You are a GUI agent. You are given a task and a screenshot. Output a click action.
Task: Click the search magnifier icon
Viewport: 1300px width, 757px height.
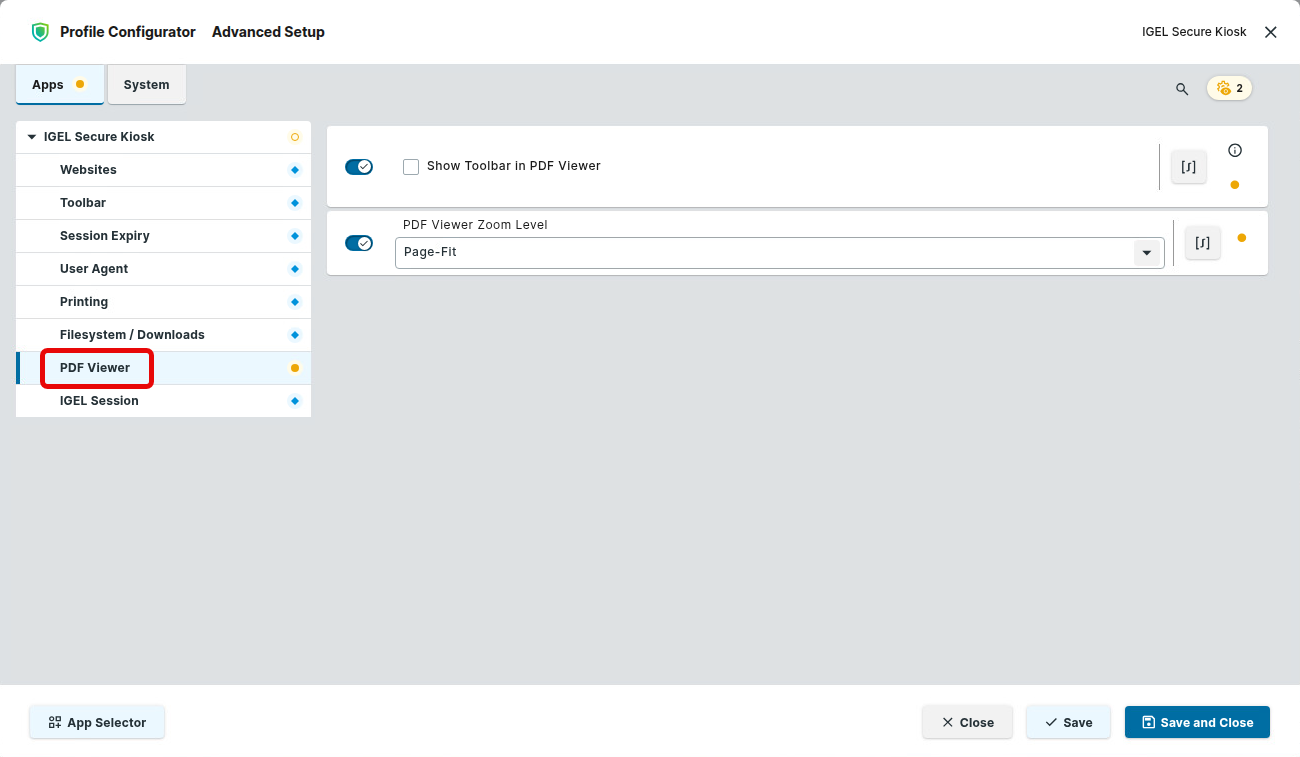click(x=1182, y=89)
